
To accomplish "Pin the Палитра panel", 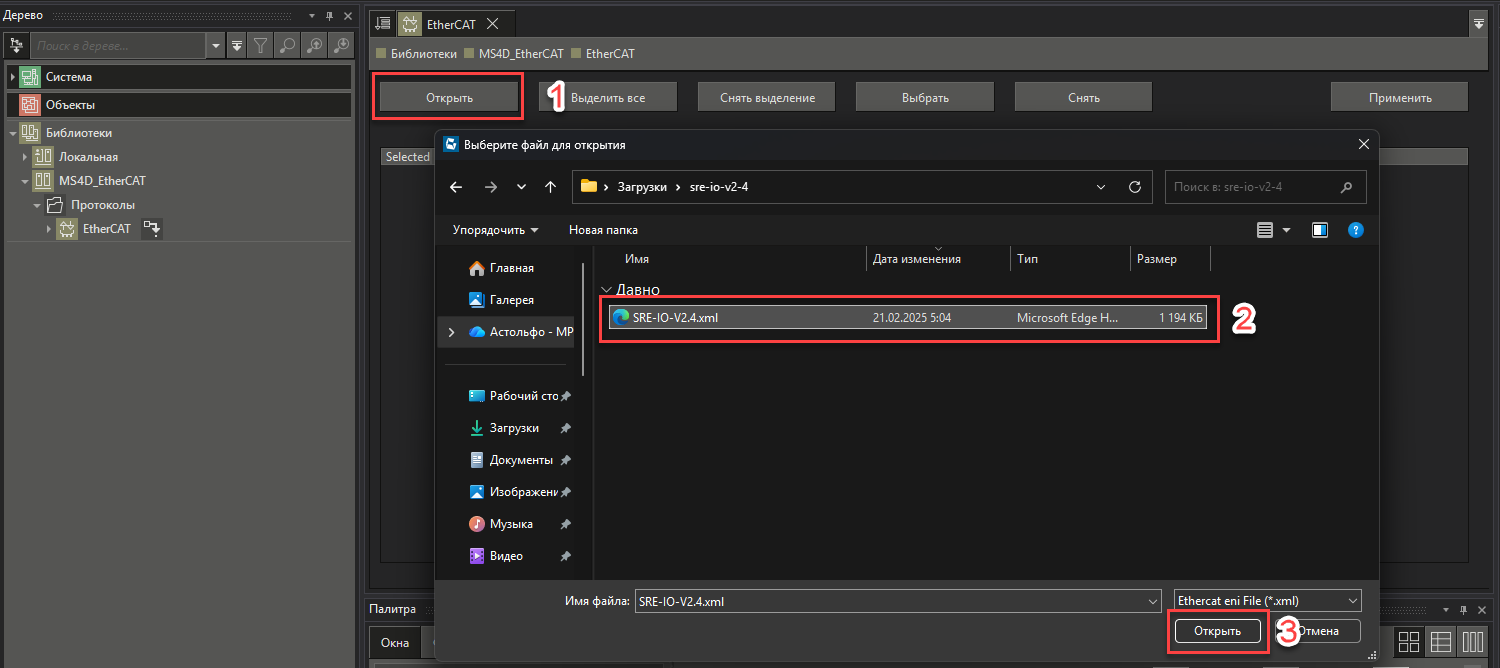I will [x=1465, y=609].
